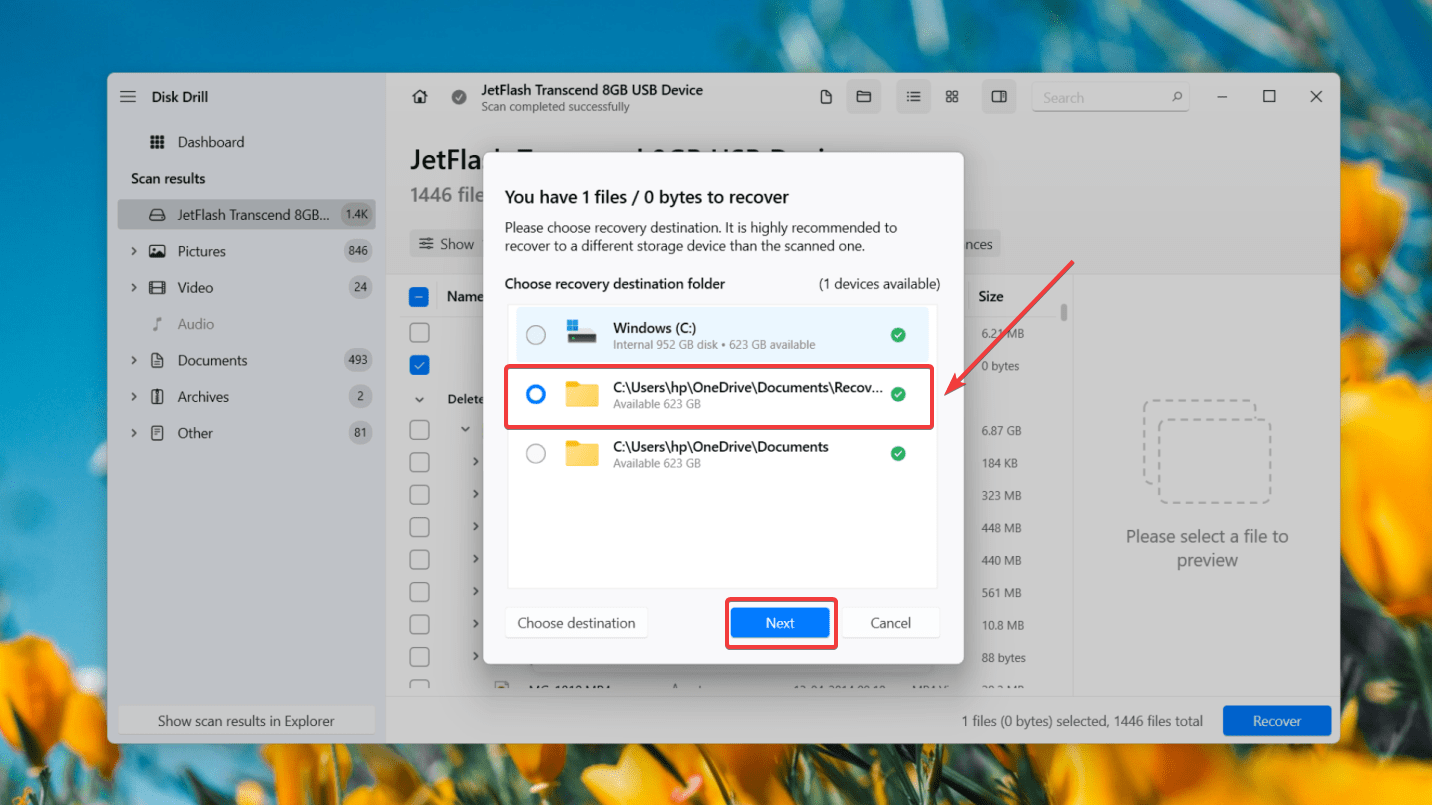The width and height of the screenshot is (1432, 805).
Task: Click the 88 bytes size value
Action: pyautogui.click(x=1004, y=658)
